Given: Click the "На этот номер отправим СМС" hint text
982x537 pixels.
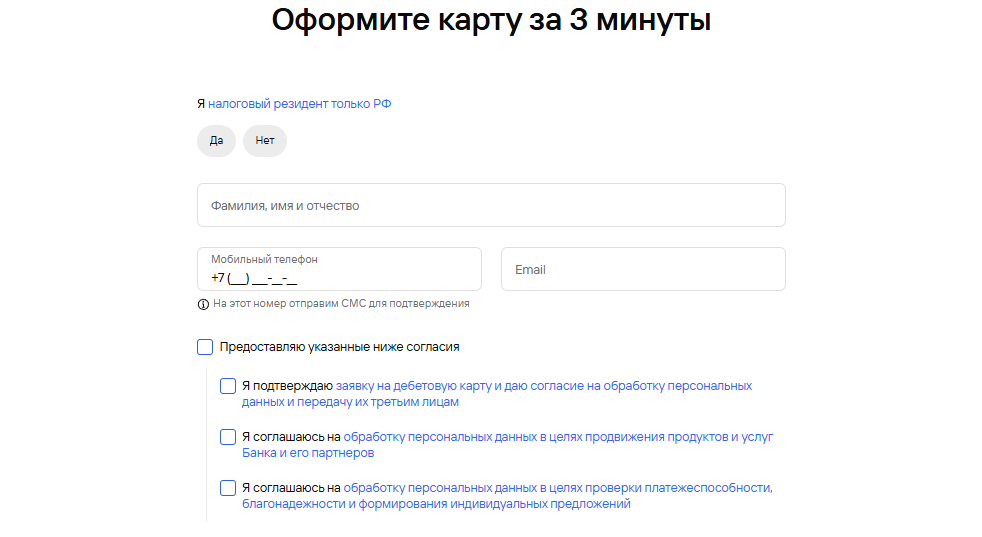Looking at the screenshot, I should tap(341, 304).
